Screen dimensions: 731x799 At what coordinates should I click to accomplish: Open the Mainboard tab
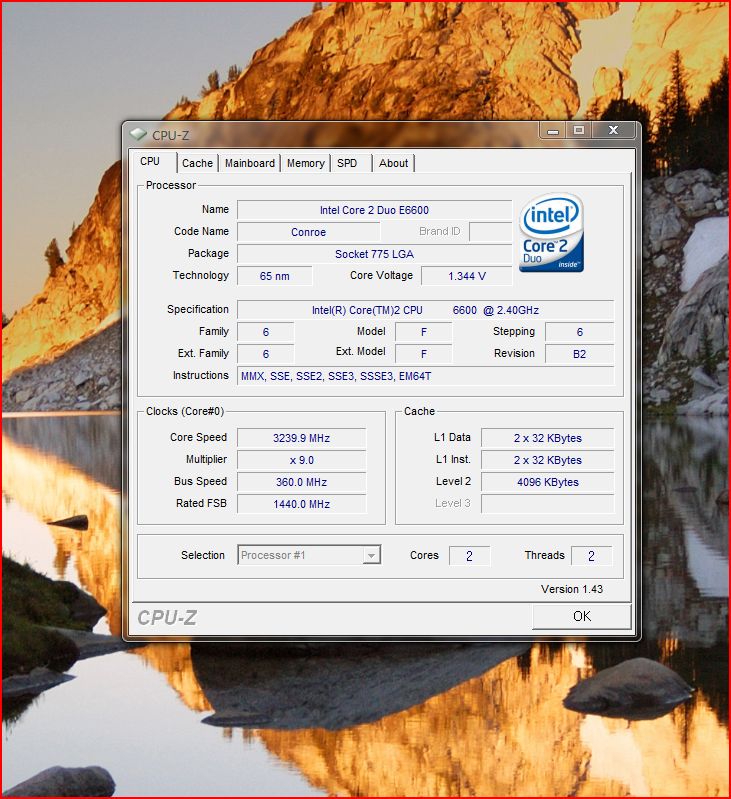point(249,163)
